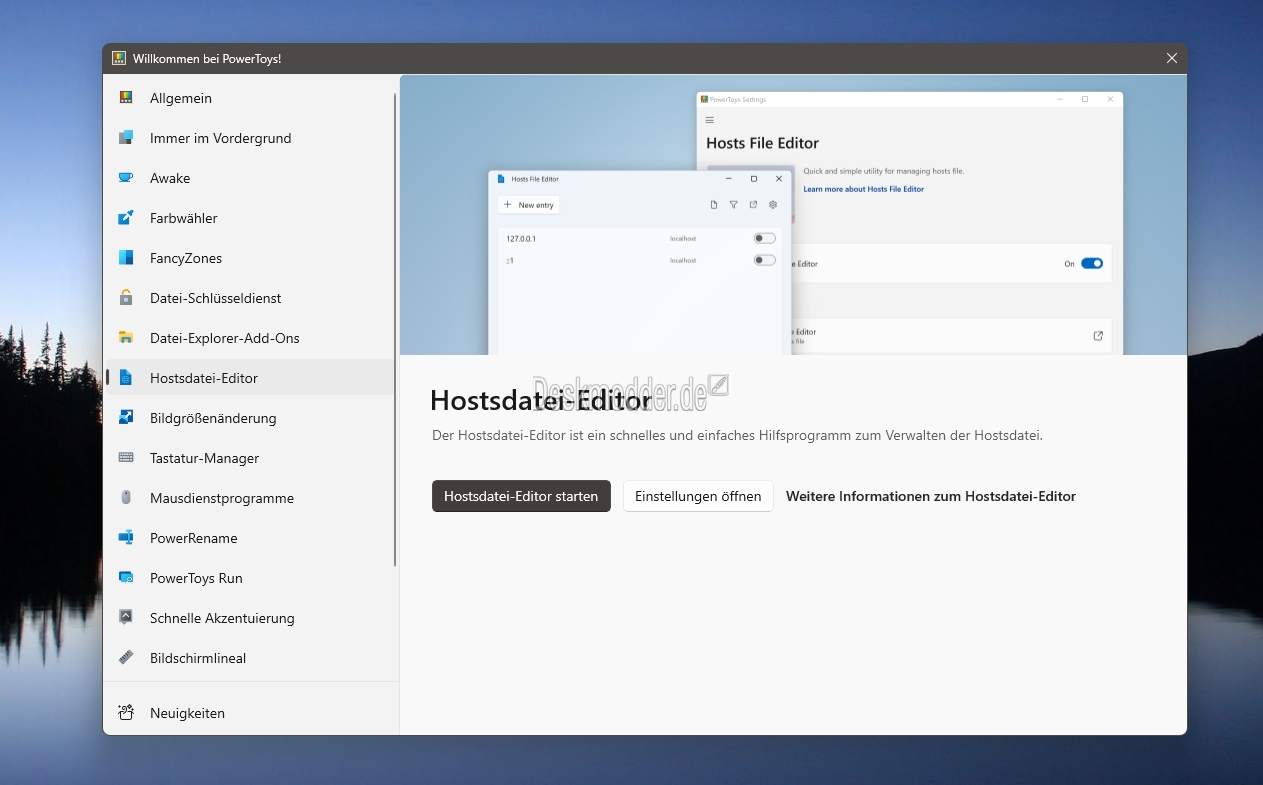Click the Hostsdatei-Editor file icon in sidebar
This screenshot has width=1263, height=785.
pyautogui.click(x=126, y=378)
